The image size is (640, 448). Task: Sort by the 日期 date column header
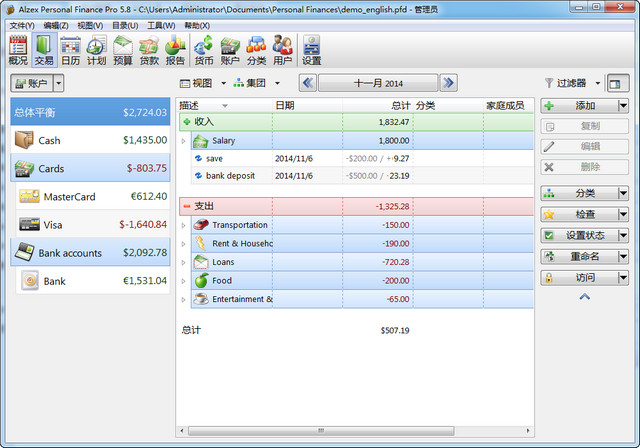click(x=308, y=106)
